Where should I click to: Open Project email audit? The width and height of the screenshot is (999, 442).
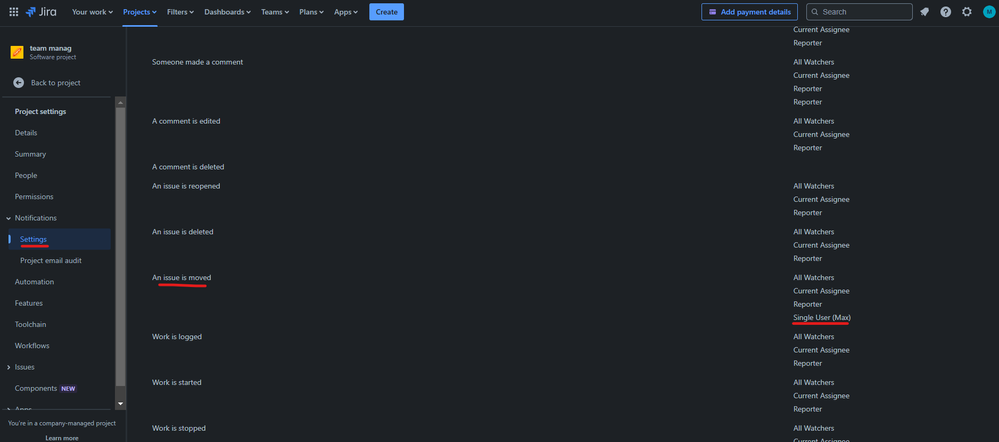coord(51,260)
